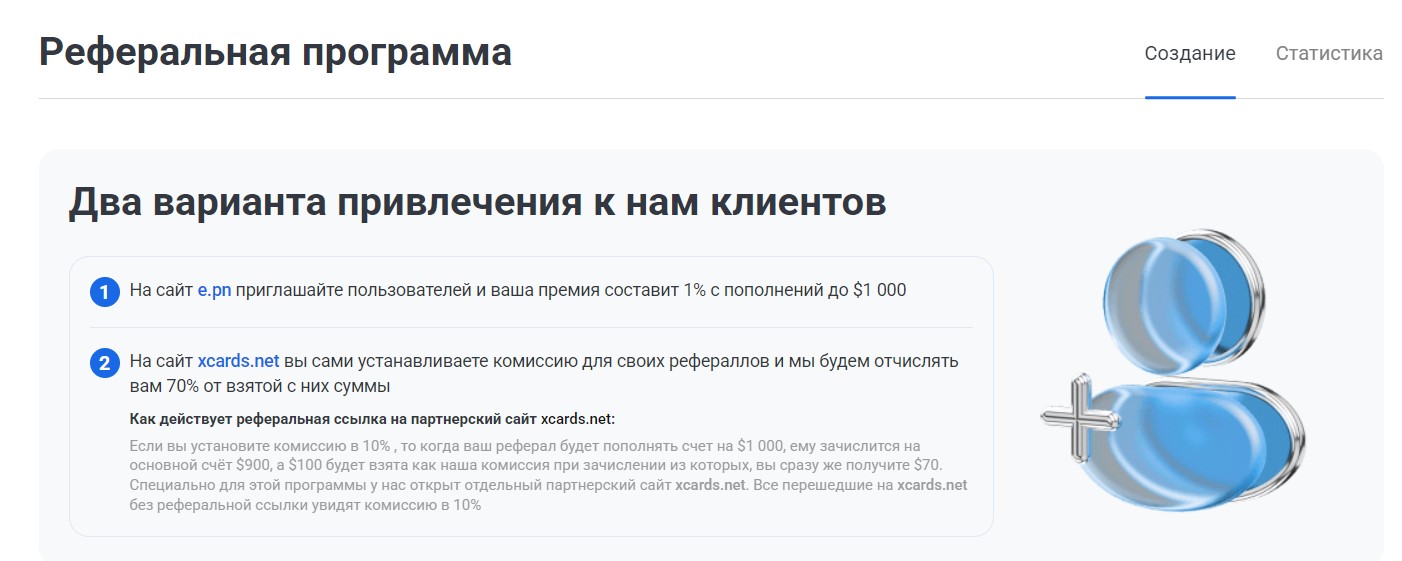Screen dimensions: 1402x561
Task: Open the blue xcards.net link
Action: point(238,361)
